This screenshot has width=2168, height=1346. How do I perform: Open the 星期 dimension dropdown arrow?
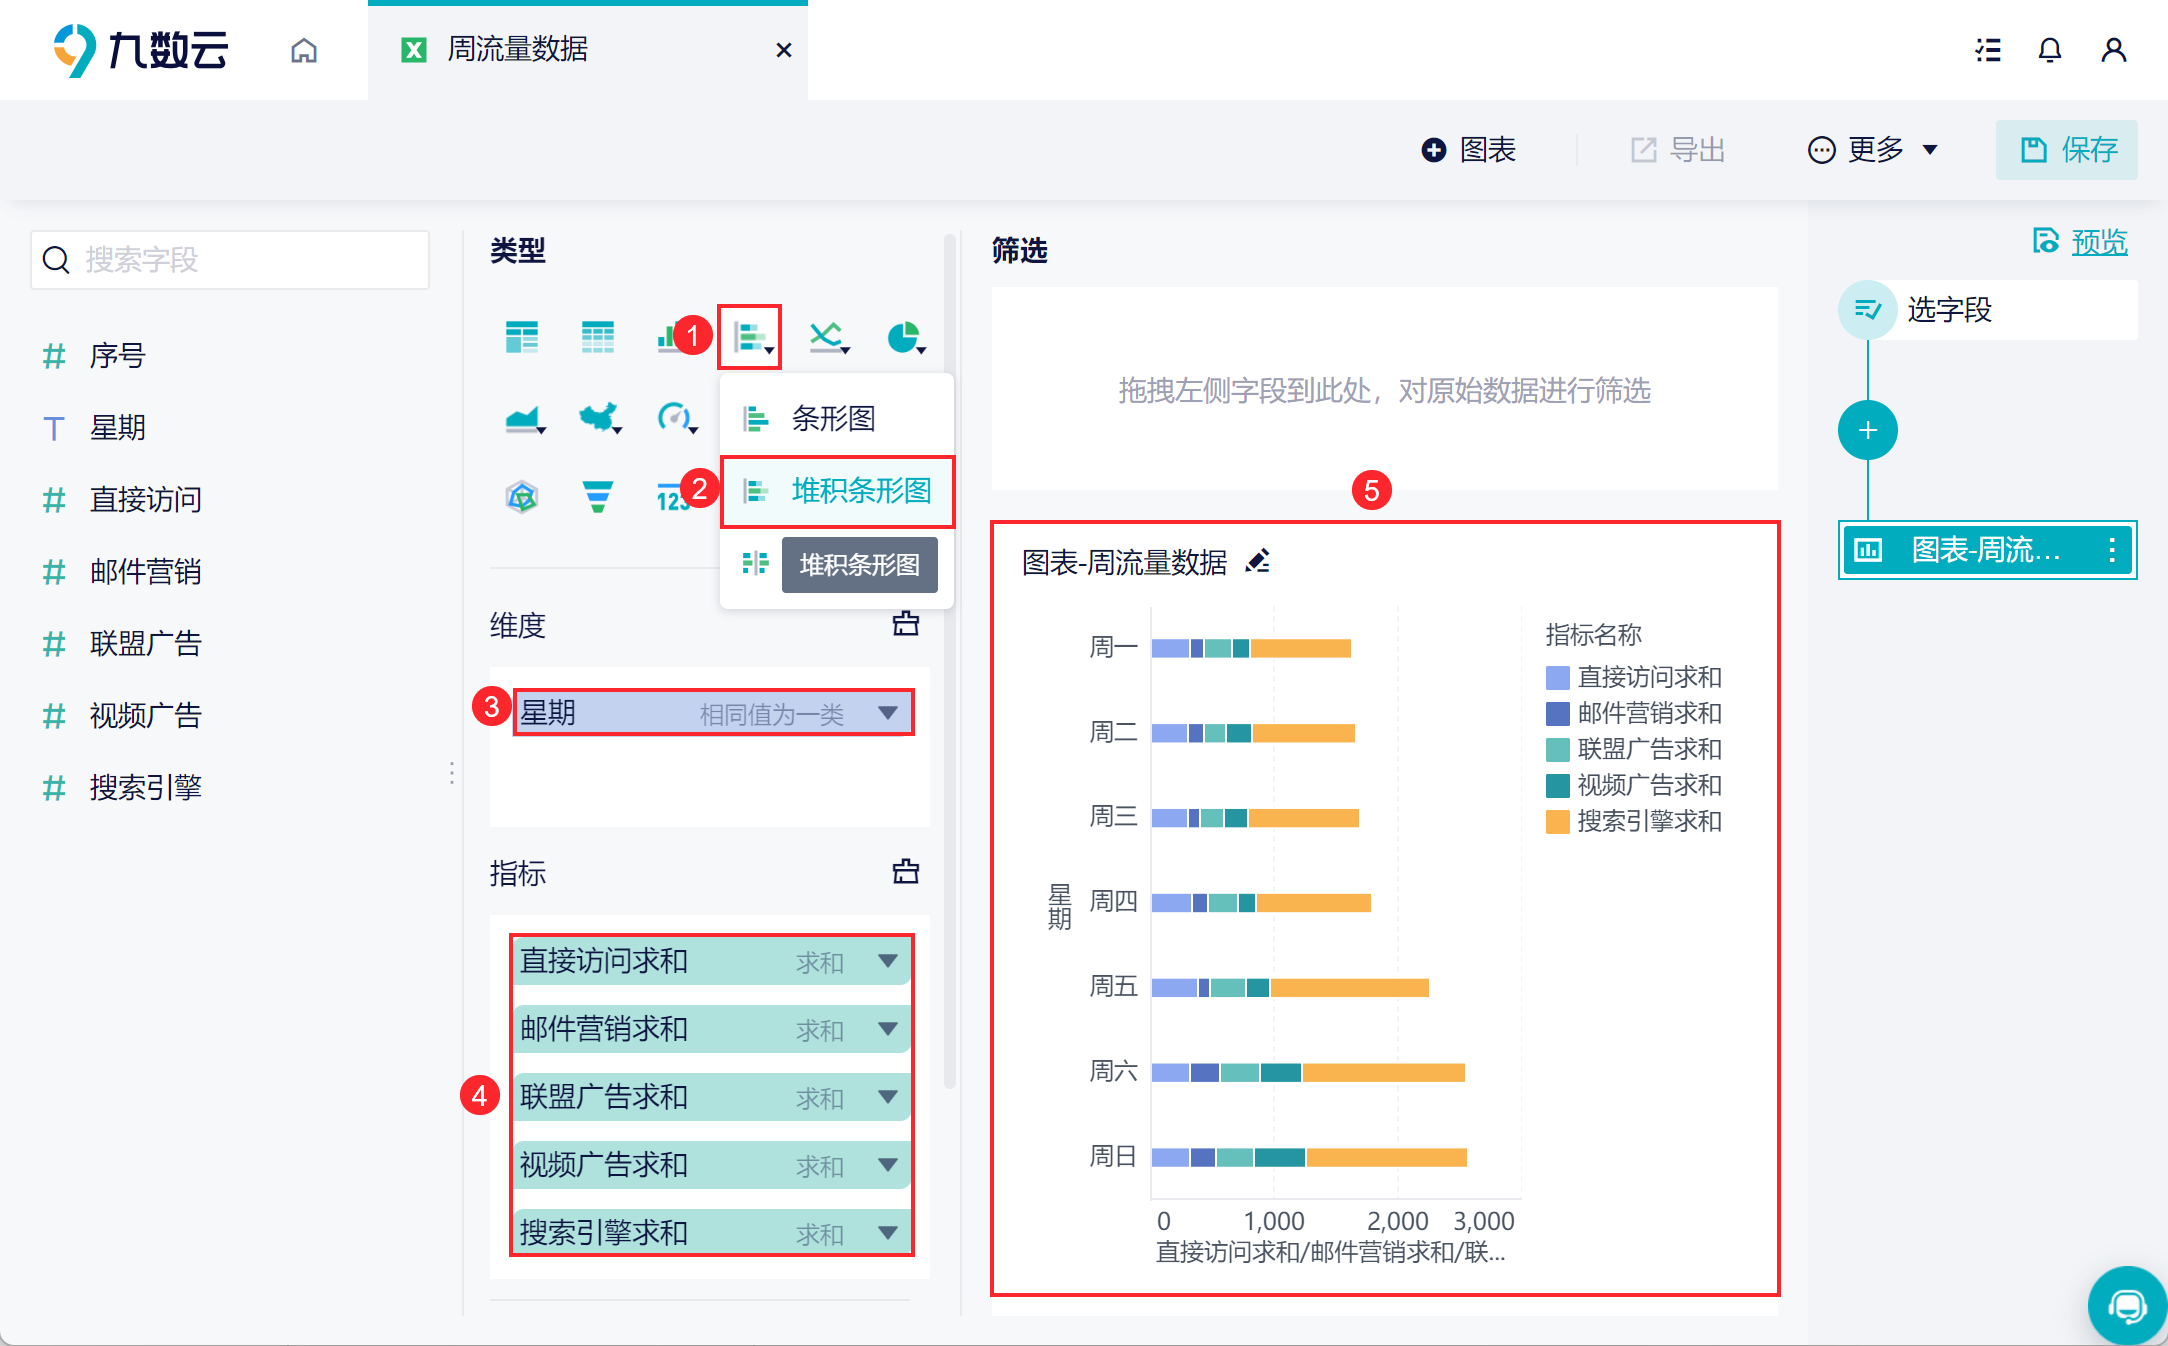[x=887, y=713]
